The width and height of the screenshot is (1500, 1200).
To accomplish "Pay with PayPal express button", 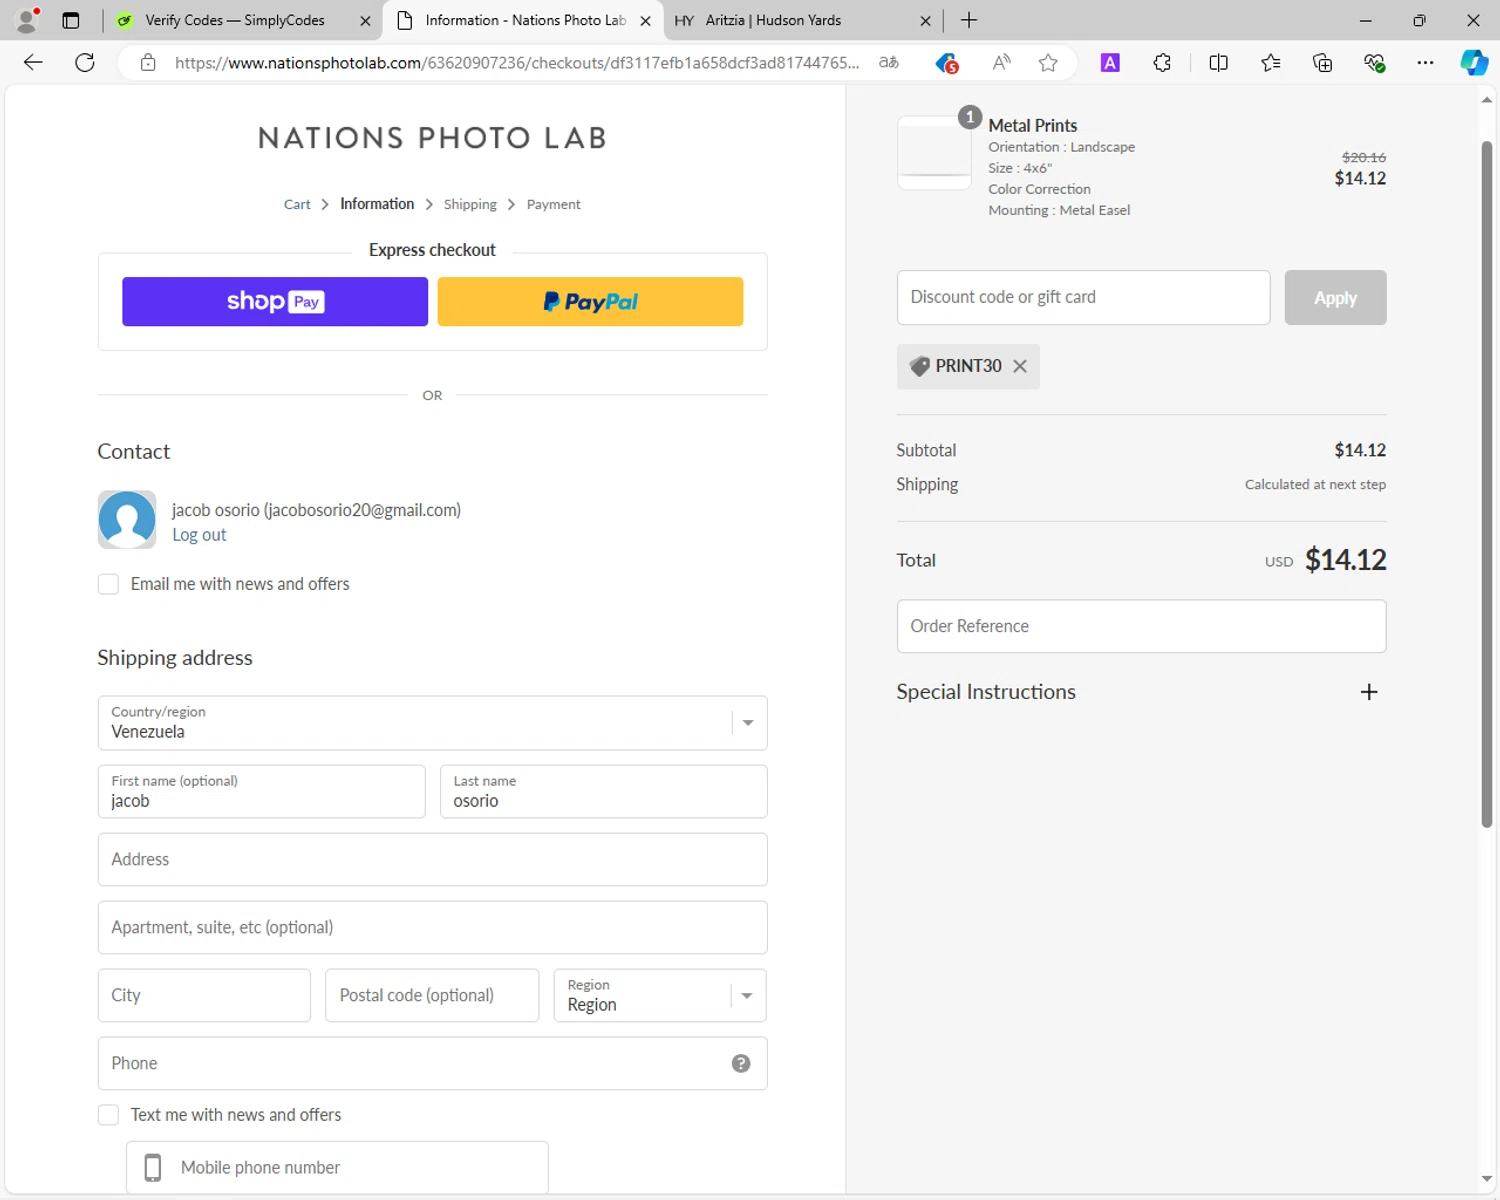I will coord(590,302).
